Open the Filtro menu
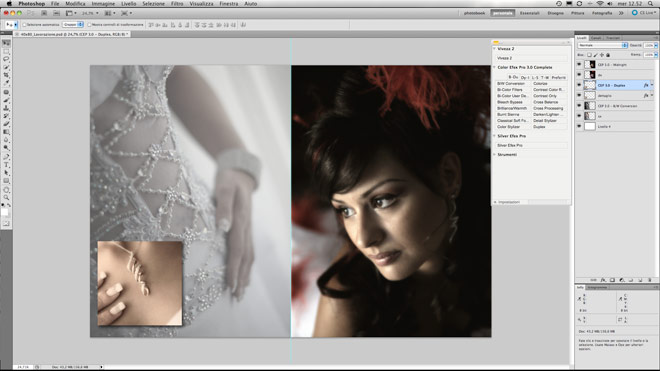 [177, 3]
